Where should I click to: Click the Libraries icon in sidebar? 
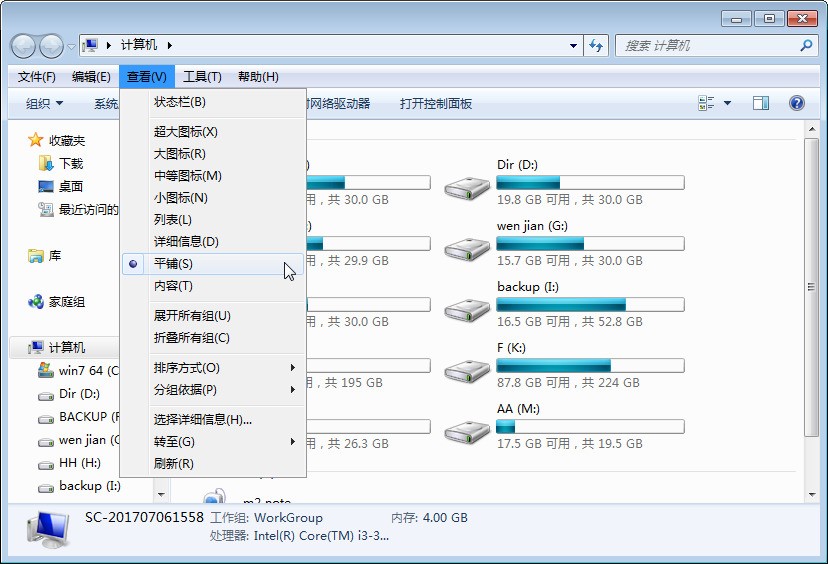click(x=35, y=256)
